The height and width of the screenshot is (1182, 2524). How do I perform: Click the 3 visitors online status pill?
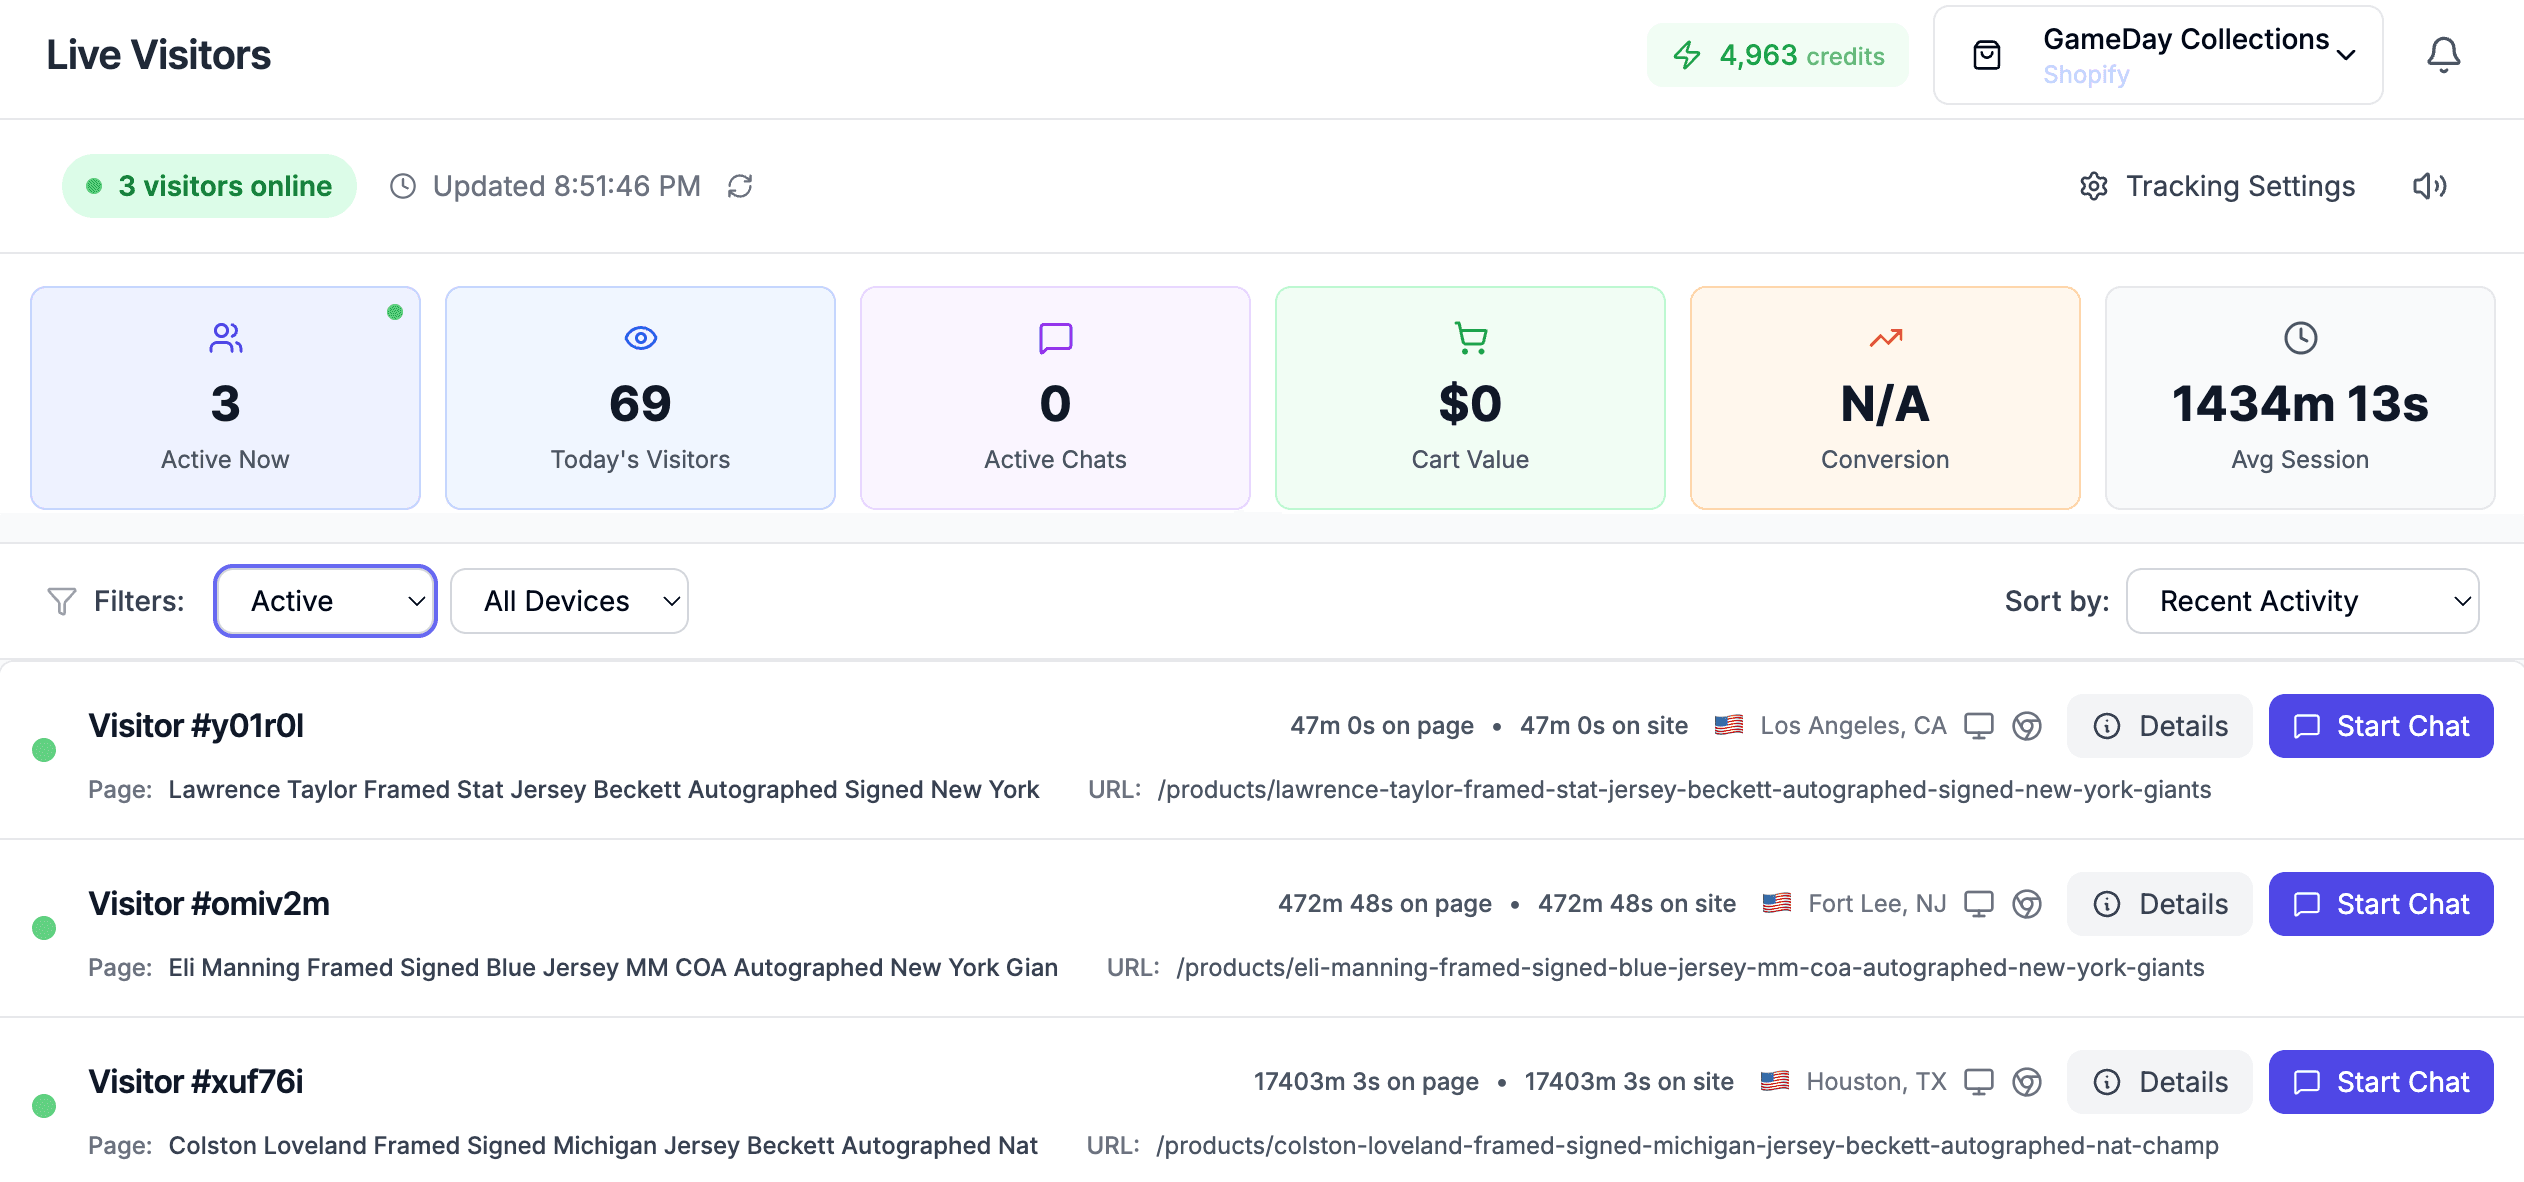pos(209,186)
